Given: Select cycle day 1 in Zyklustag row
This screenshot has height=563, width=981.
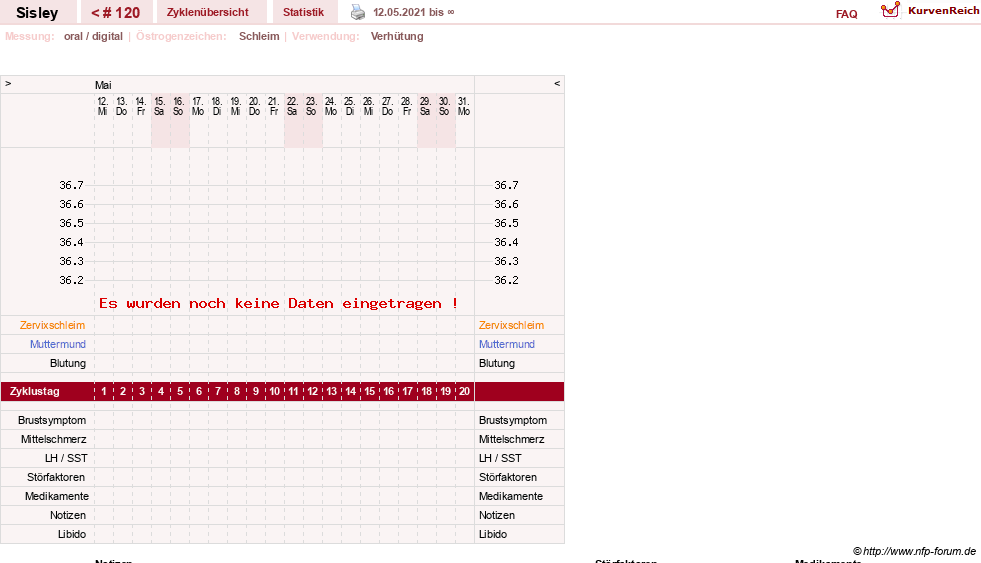Looking at the screenshot, I should pos(104,391).
